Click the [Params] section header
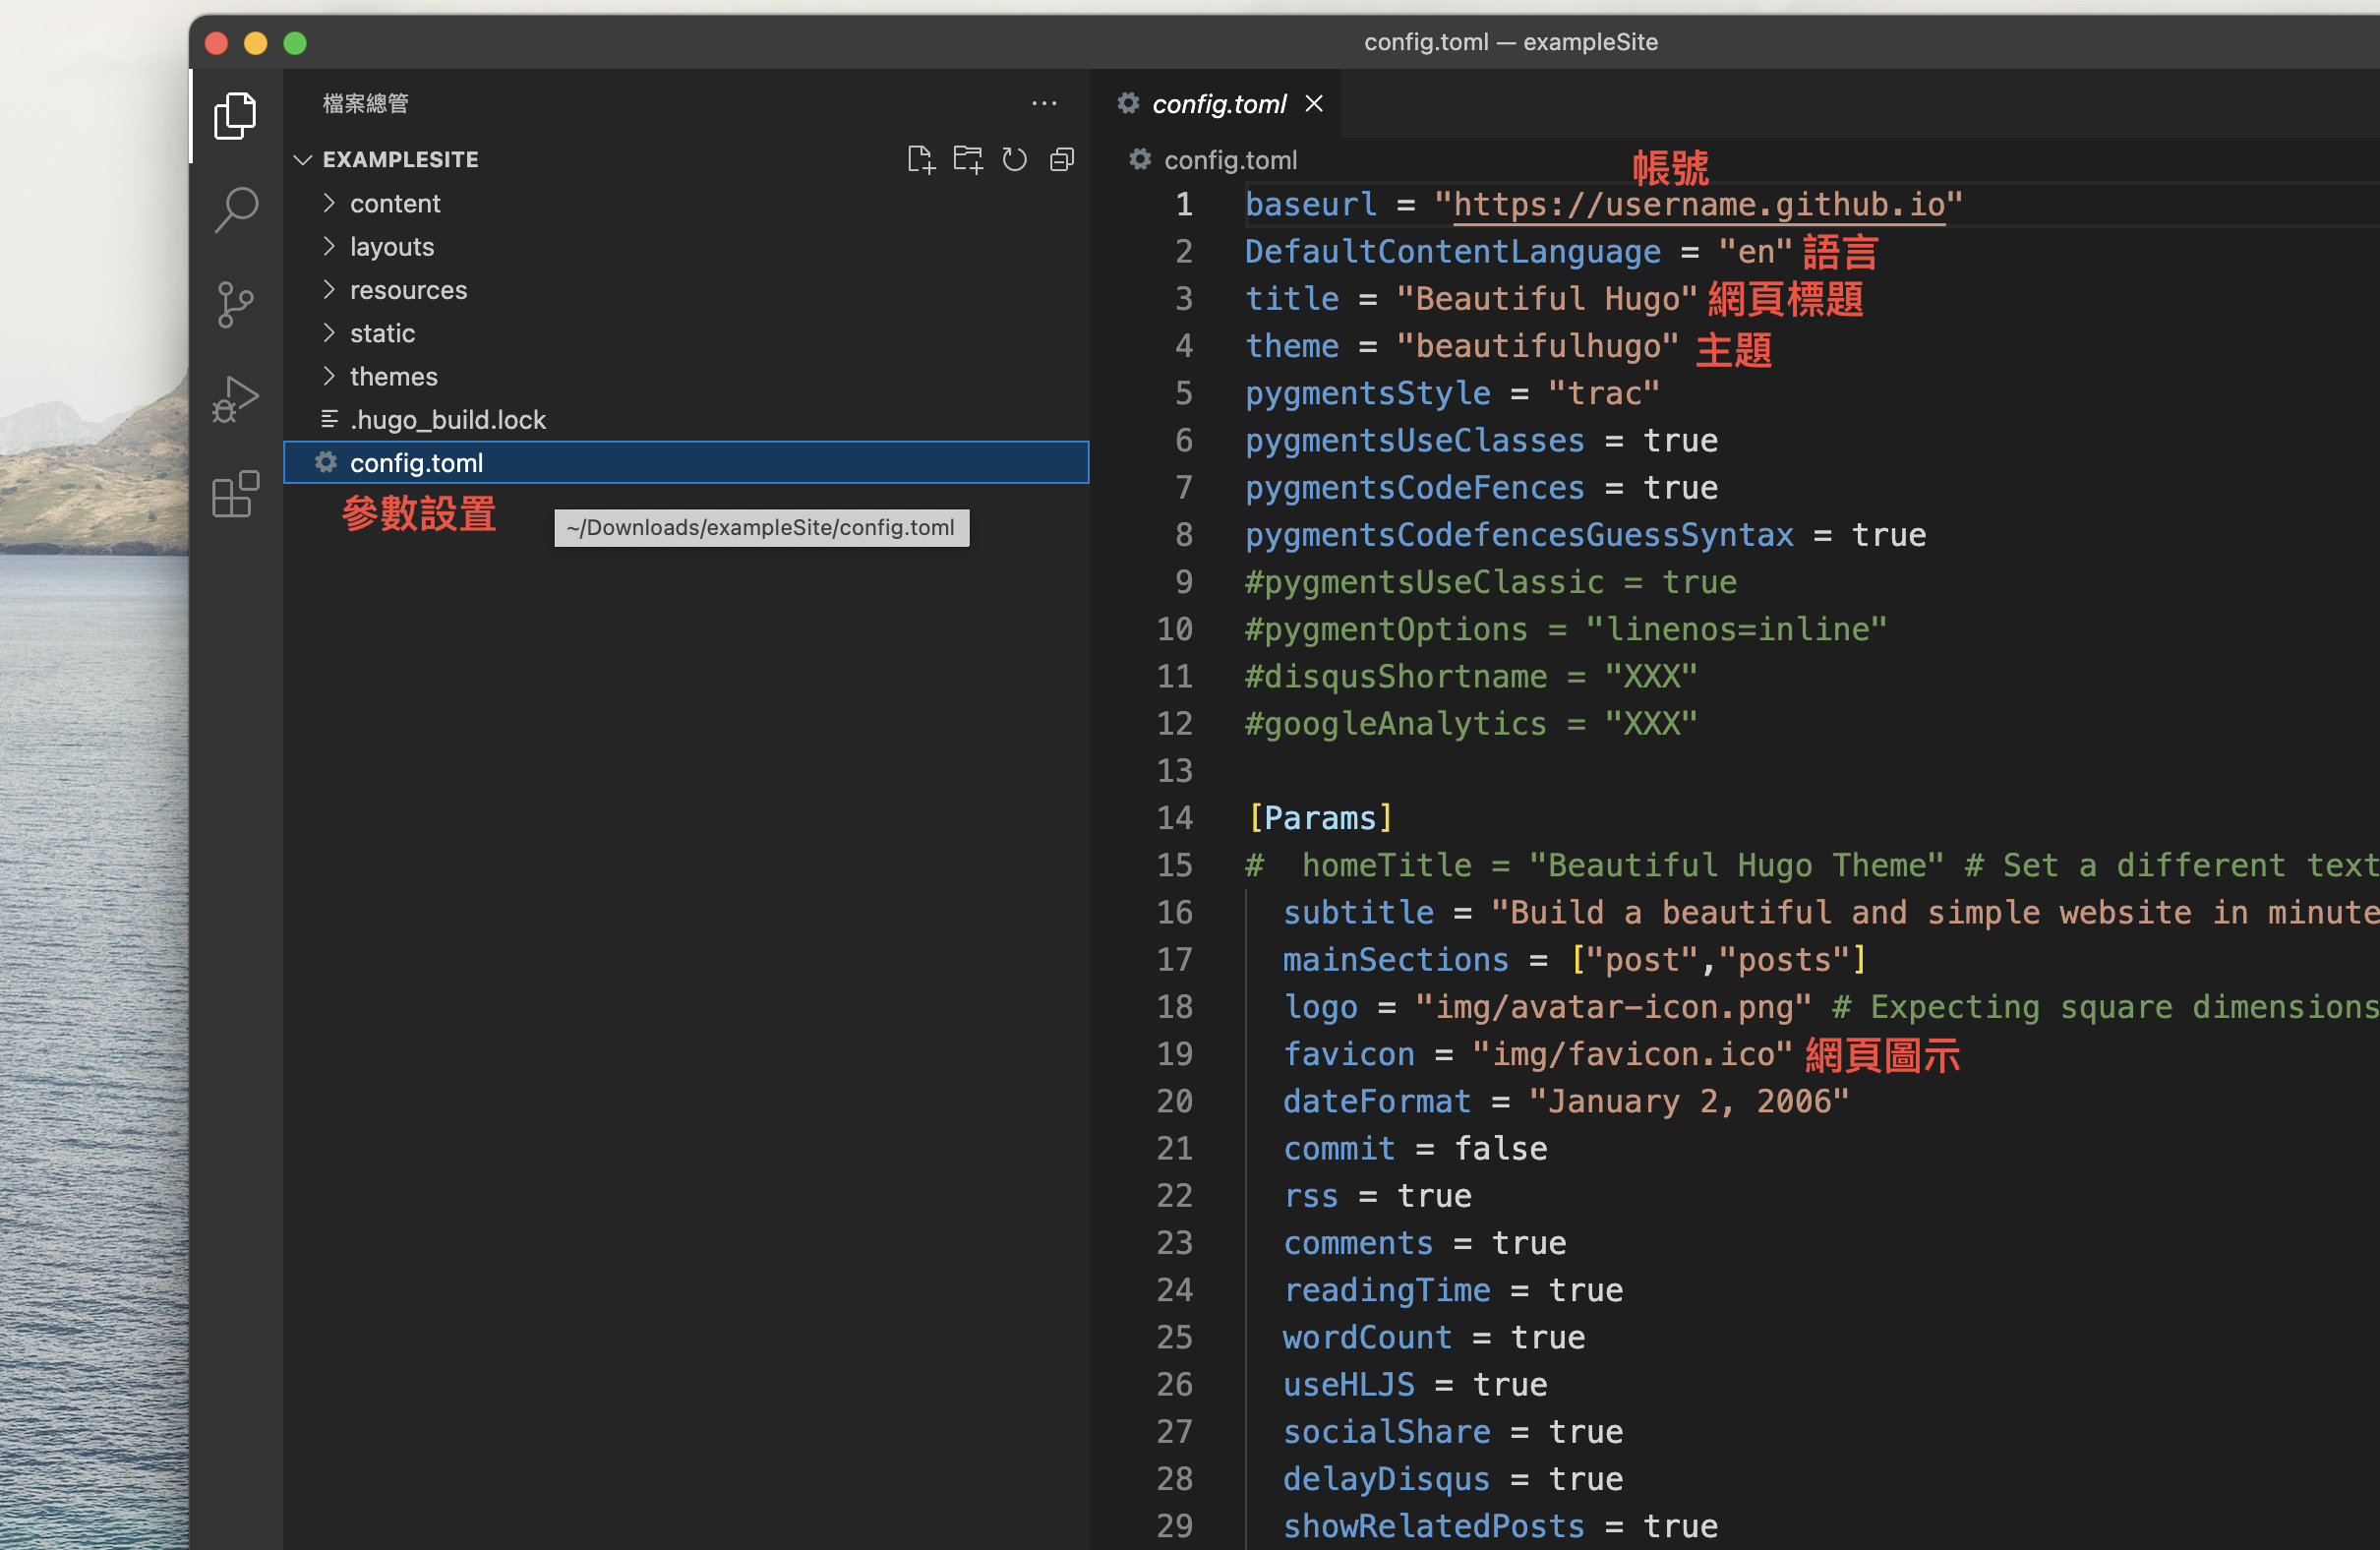This screenshot has width=2380, height=1550. click(1320, 818)
